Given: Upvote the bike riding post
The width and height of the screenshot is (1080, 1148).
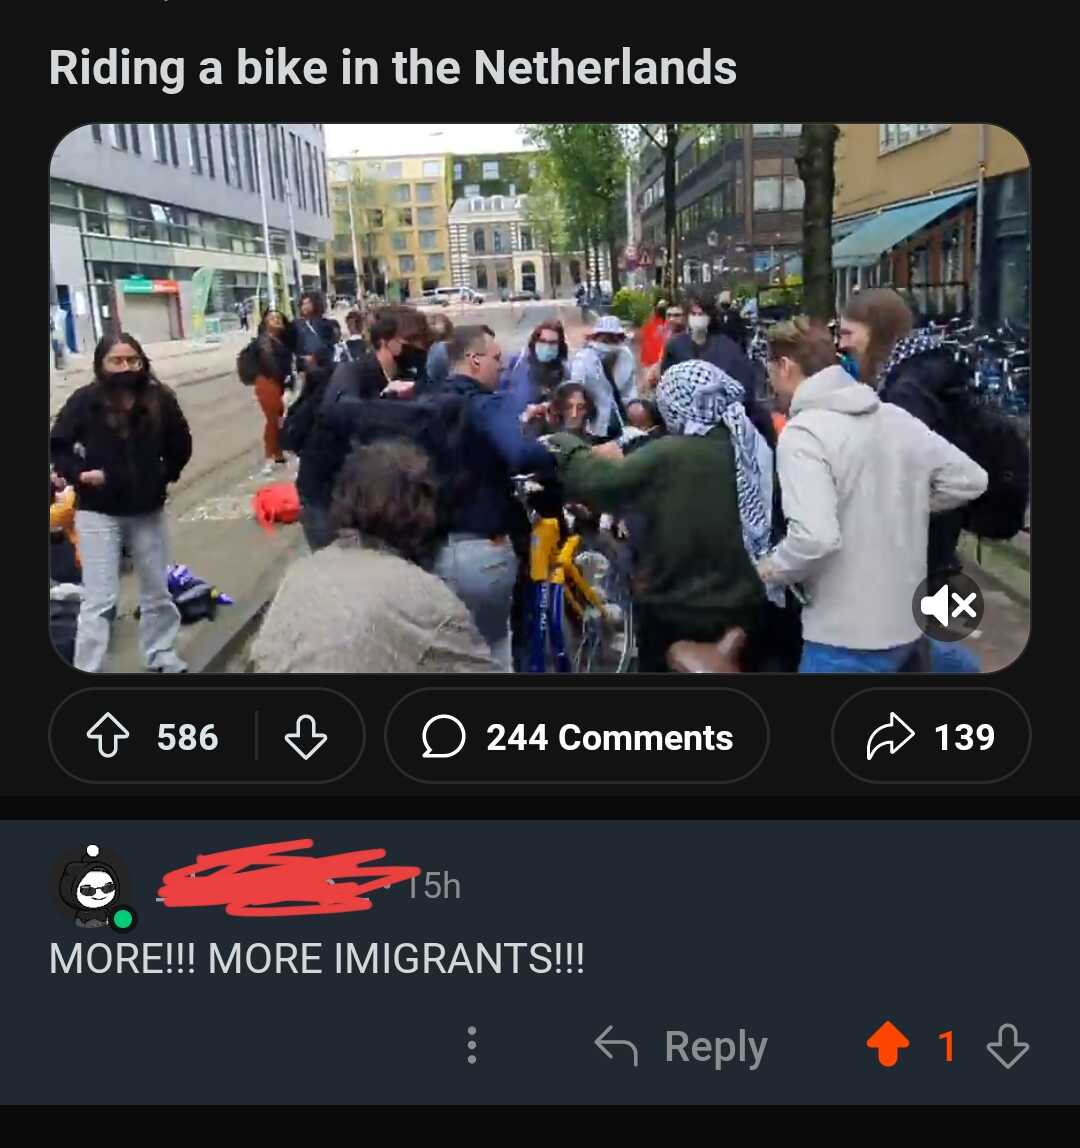Looking at the screenshot, I should [108, 736].
